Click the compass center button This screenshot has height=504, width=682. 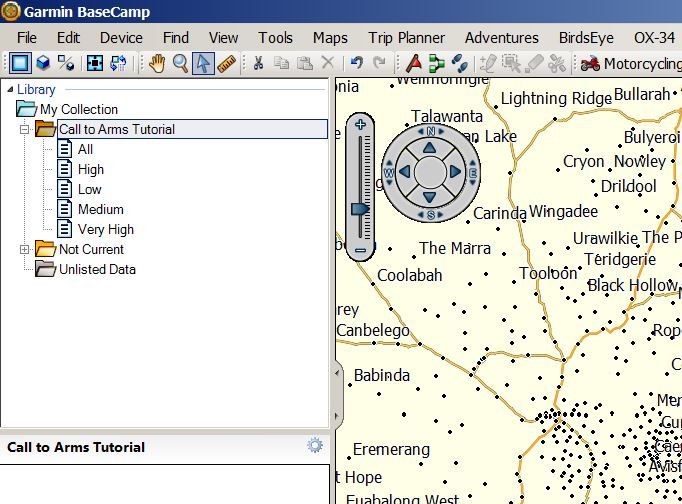430,172
